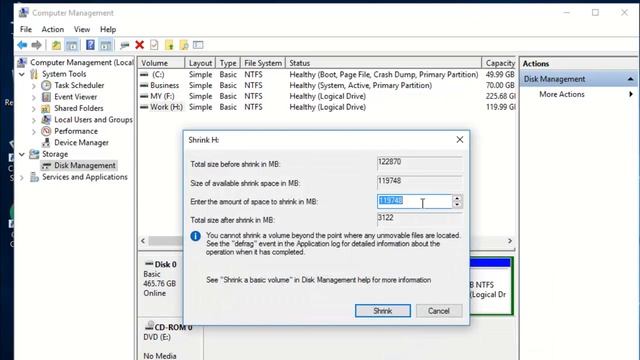
Task: Click the Disk 0 label
Action: click(x=165, y=264)
